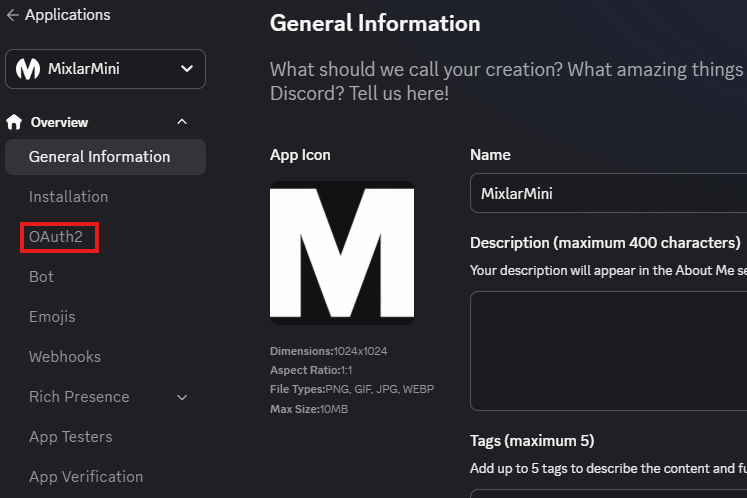Open the Webhooks page
Viewport: 747px width, 498px height.
point(65,357)
